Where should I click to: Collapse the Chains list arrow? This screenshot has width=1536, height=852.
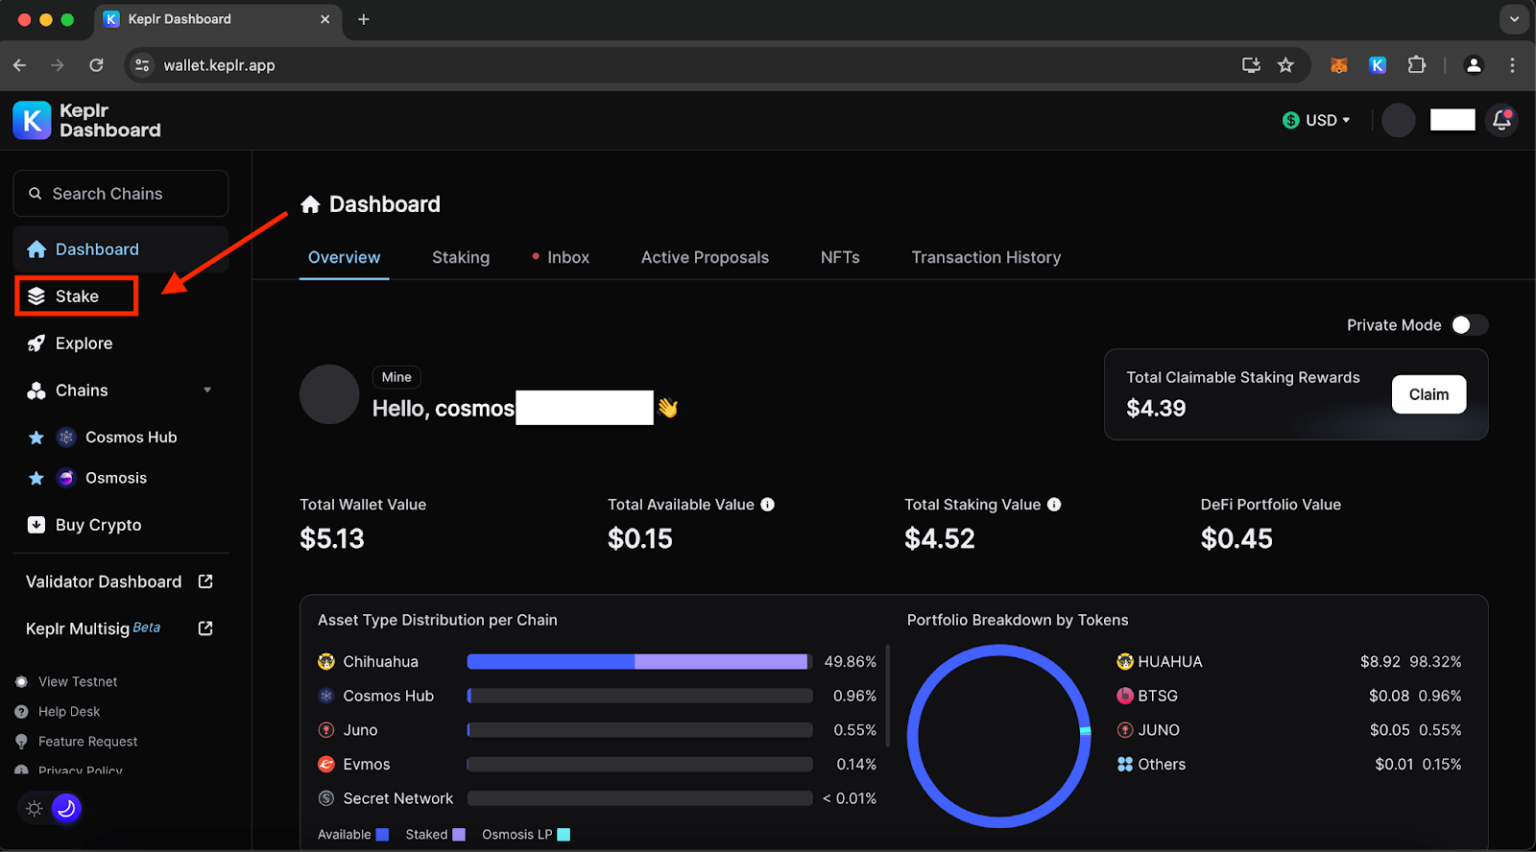[207, 390]
